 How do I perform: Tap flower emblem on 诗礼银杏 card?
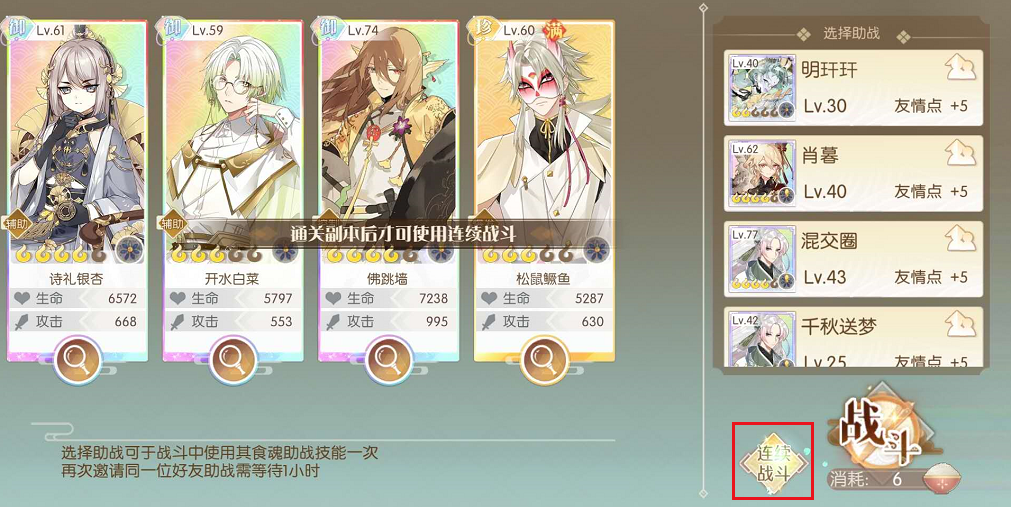tap(129, 250)
